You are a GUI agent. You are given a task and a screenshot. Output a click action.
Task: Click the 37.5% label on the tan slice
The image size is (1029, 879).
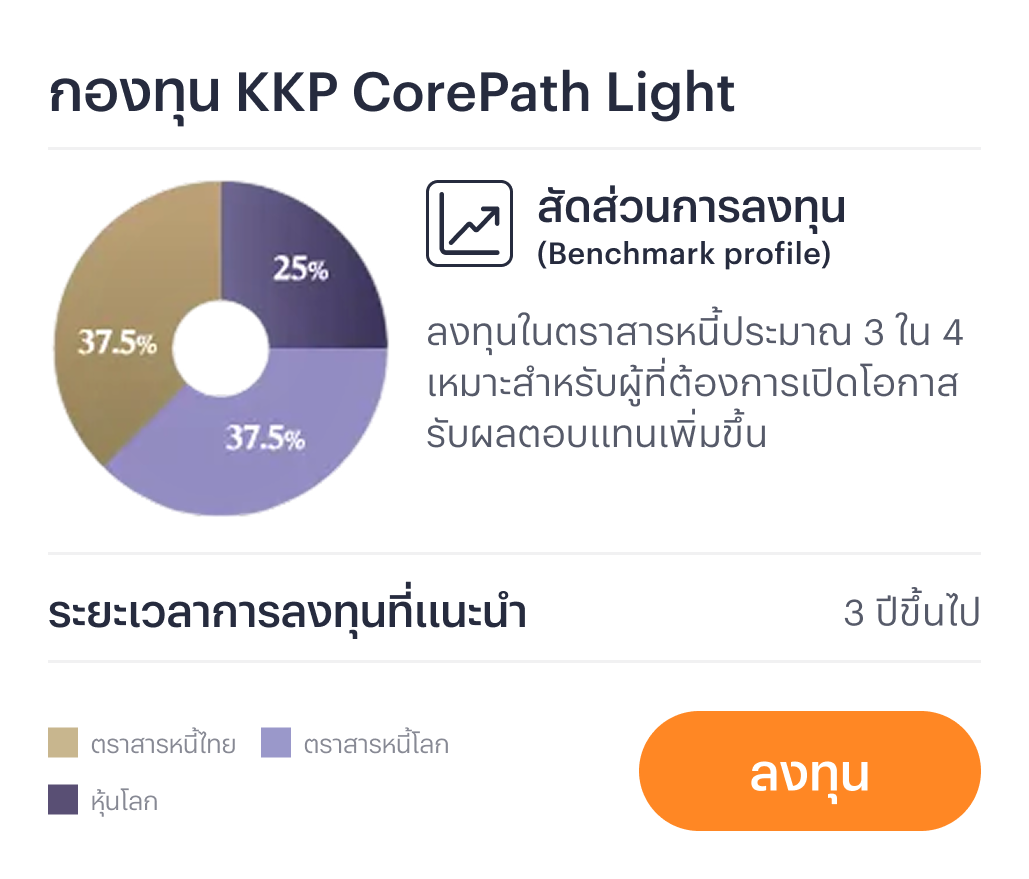pyautogui.click(x=118, y=344)
